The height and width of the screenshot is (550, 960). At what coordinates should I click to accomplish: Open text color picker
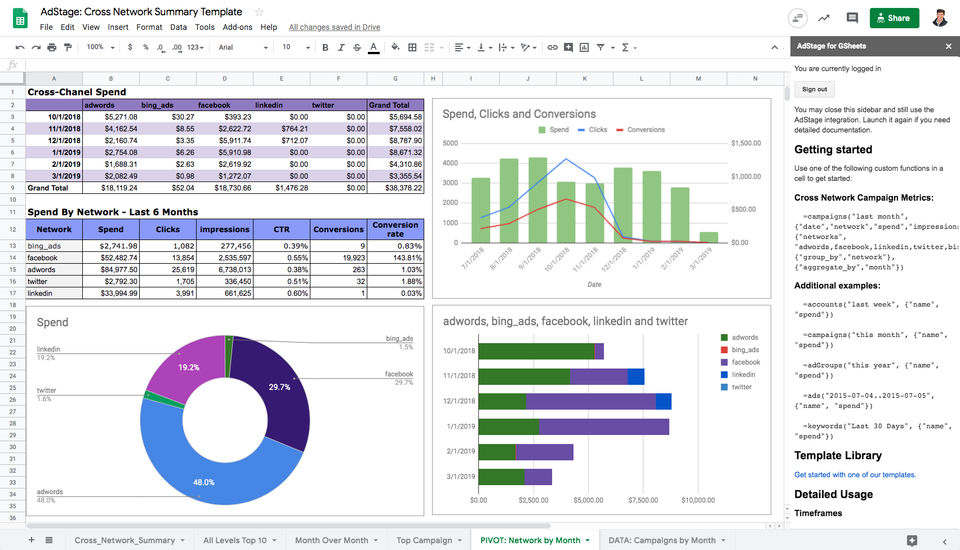click(374, 47)
